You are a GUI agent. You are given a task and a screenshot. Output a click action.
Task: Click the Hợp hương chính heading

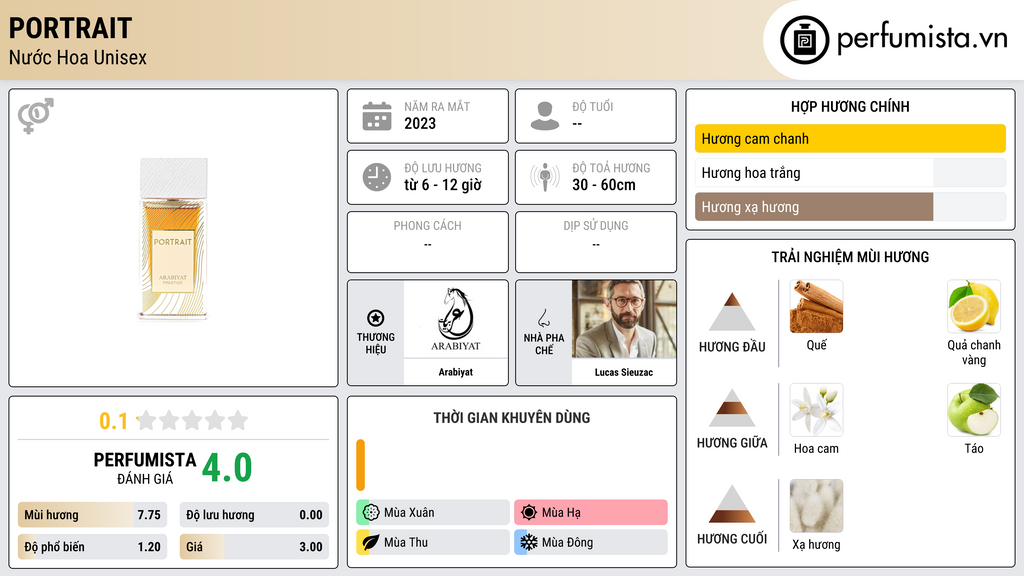(x=850, y=106)
